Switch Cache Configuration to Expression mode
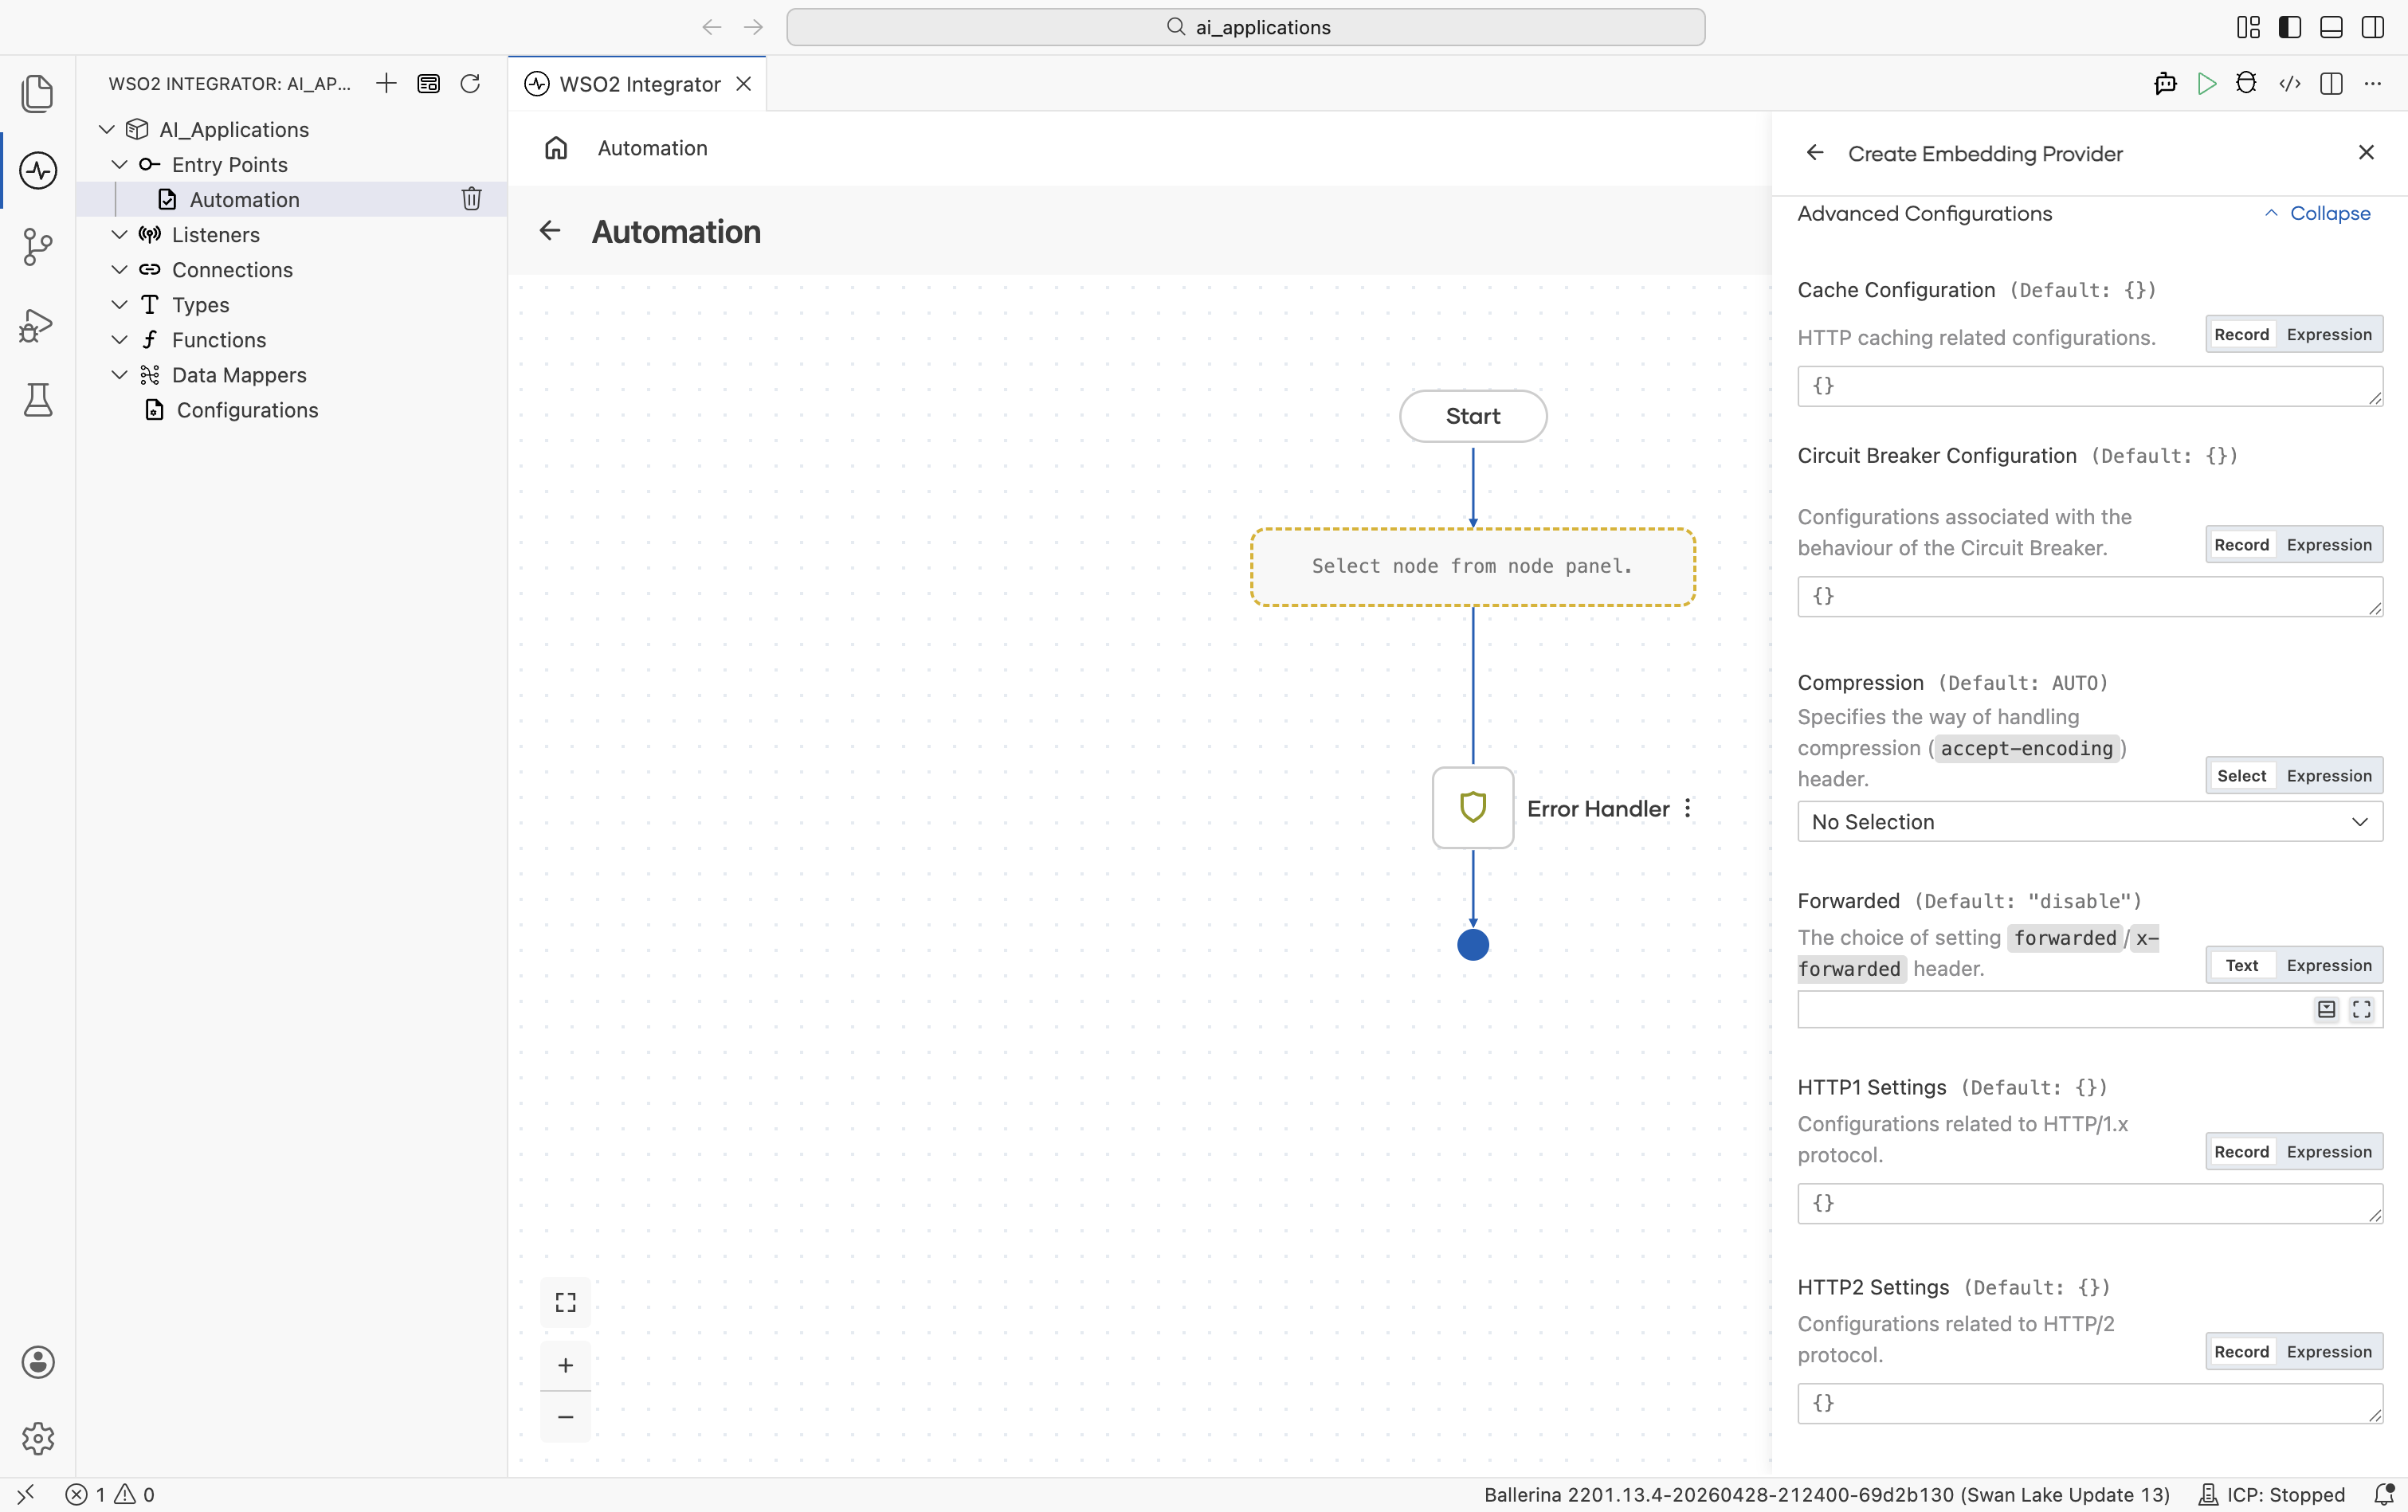The width and height of the screenshot is (2408, 1512). tap(2329, 334)
